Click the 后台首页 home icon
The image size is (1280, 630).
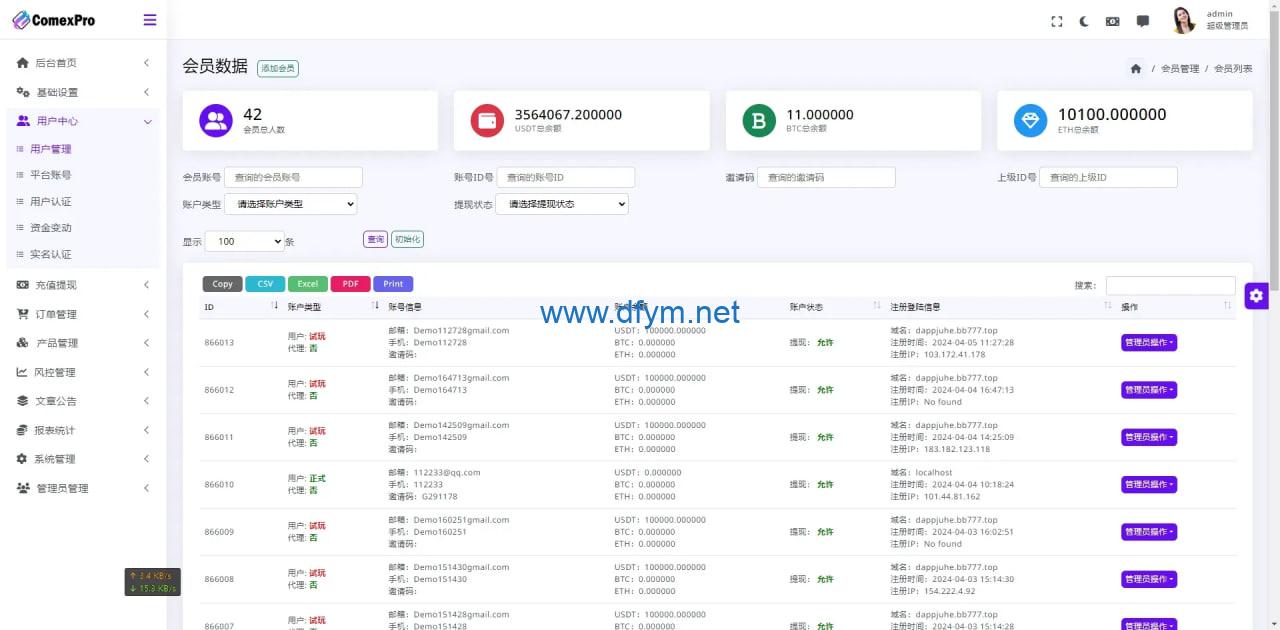[23, 63]
